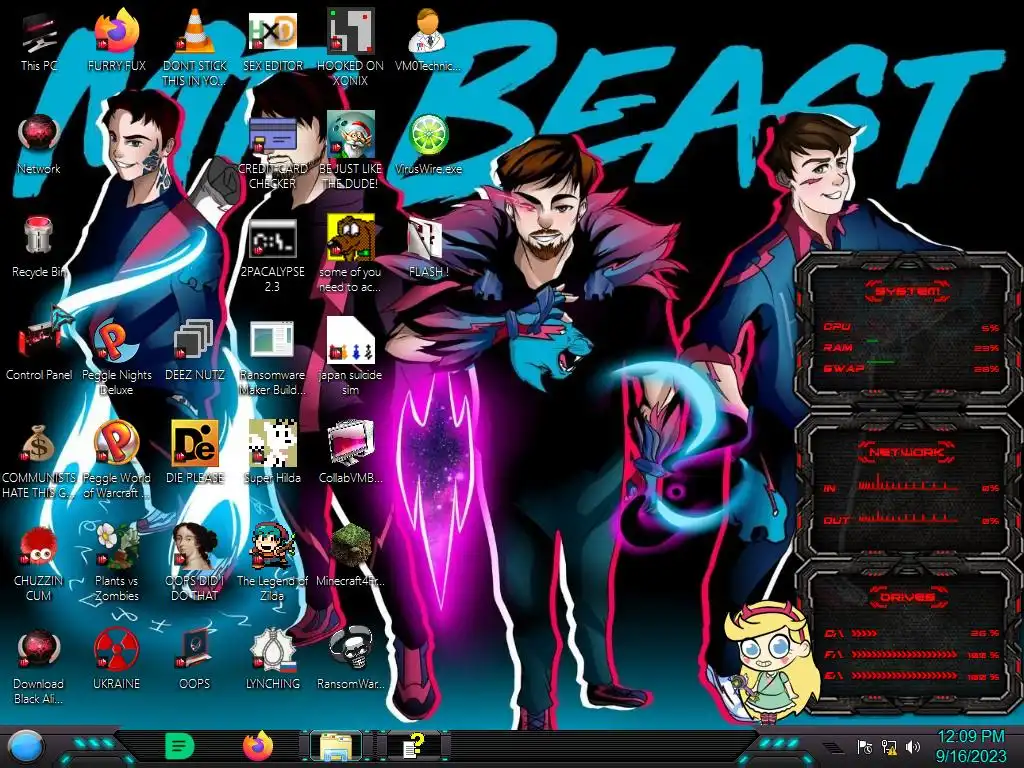Open the DIE PLEASE shortcut

click(x=195, y=454)
